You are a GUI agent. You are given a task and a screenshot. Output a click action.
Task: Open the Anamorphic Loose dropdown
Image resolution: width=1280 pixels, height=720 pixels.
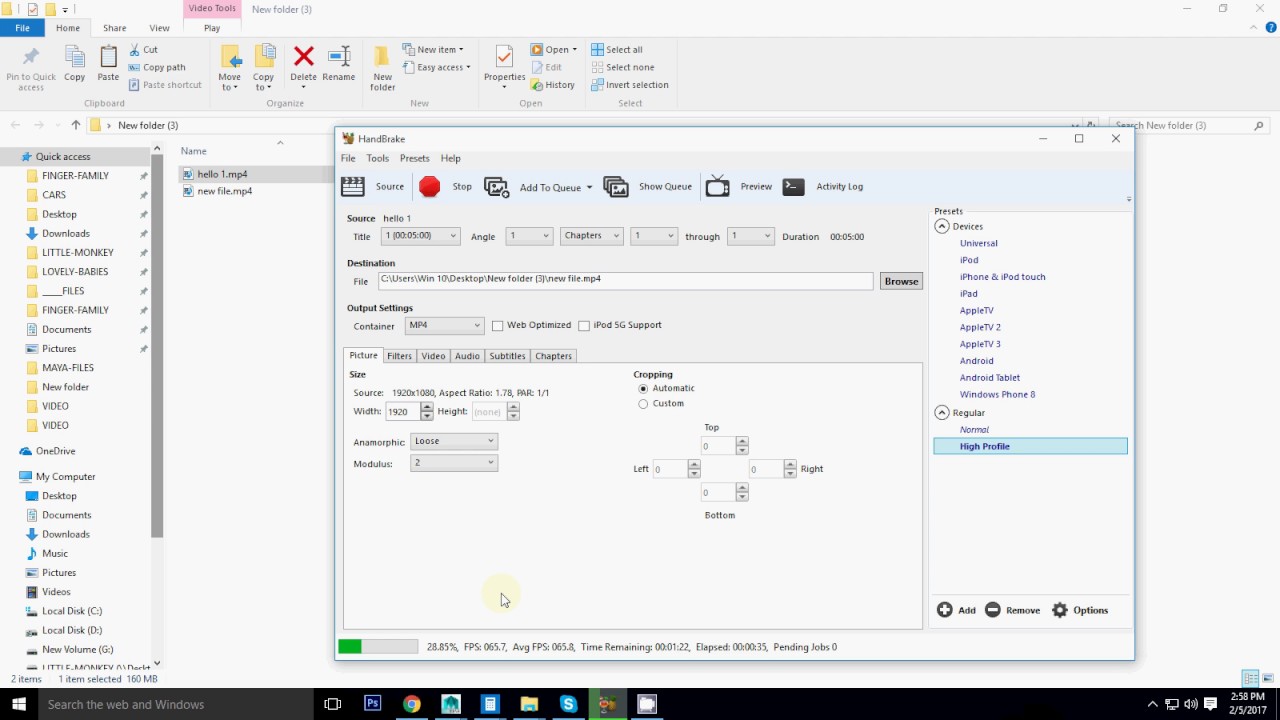click(x=454, y=441)
